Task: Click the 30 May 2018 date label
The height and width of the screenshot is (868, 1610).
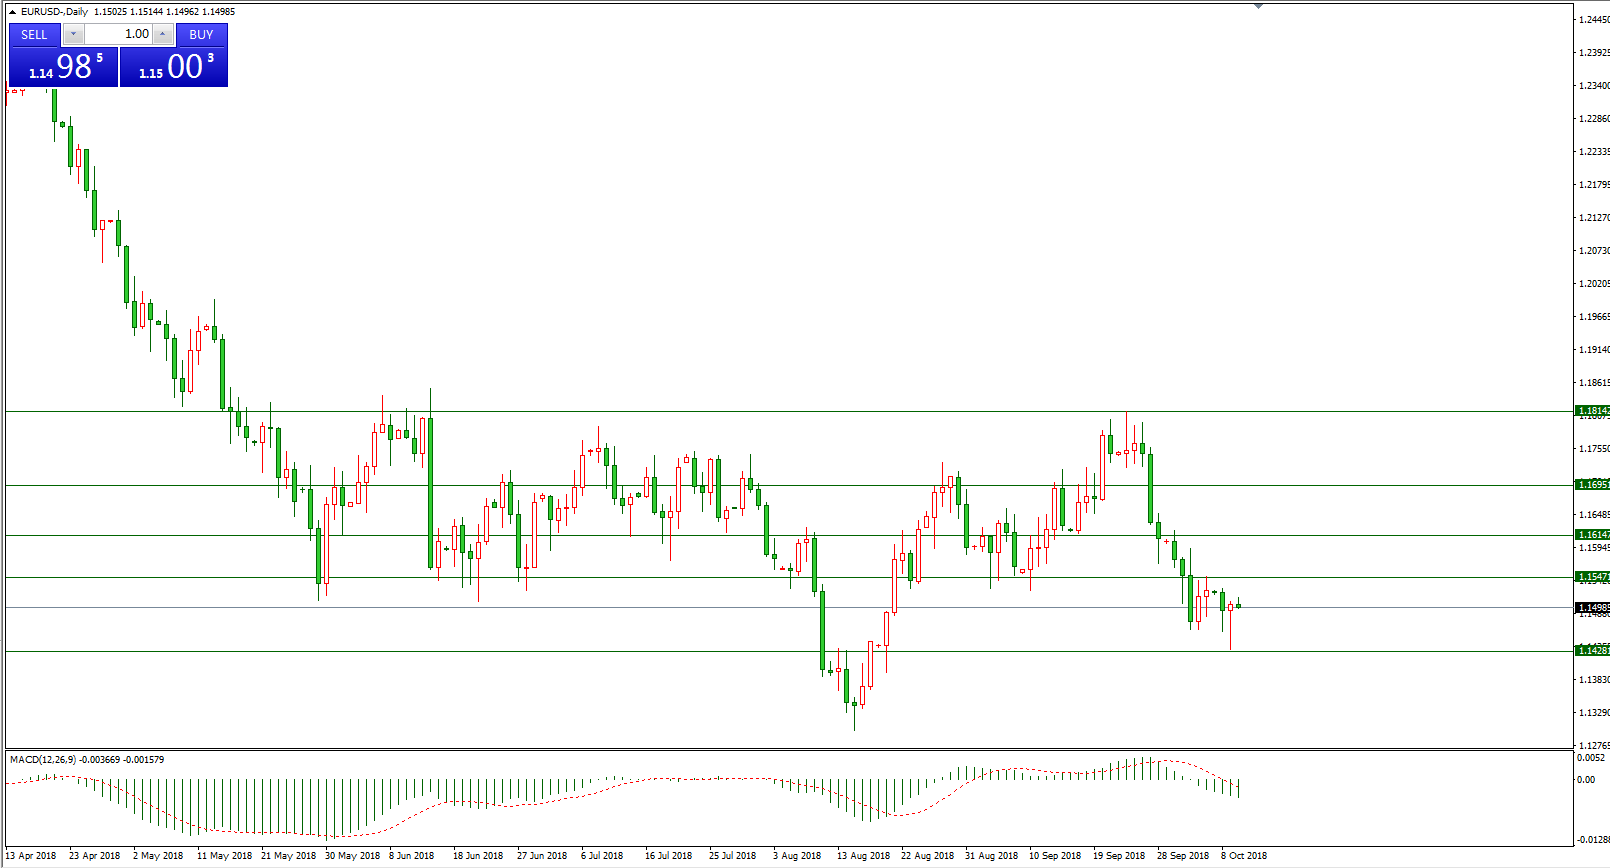Action: point(353,856)
